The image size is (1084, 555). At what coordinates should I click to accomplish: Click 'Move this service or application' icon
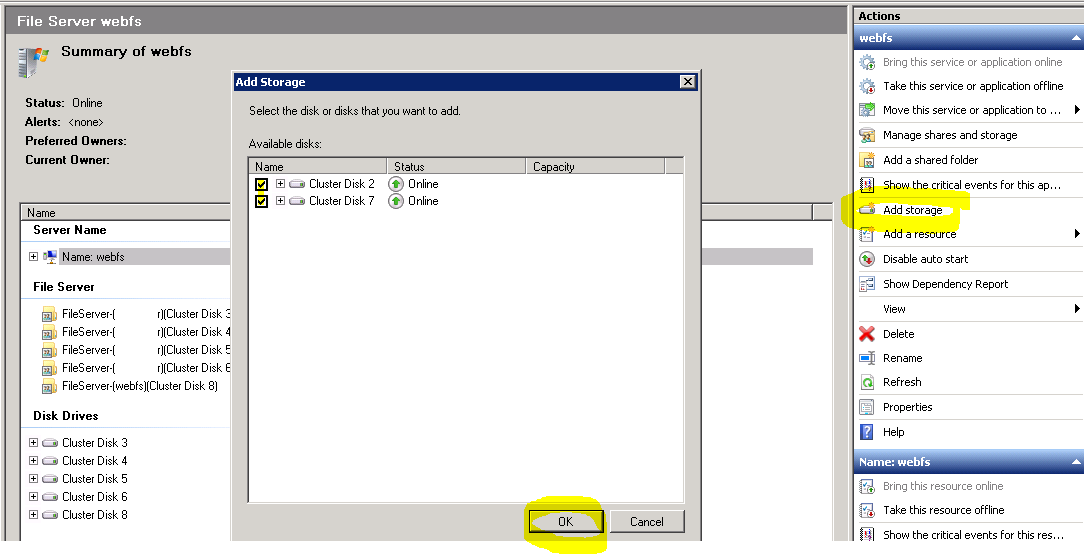point(867,110)
